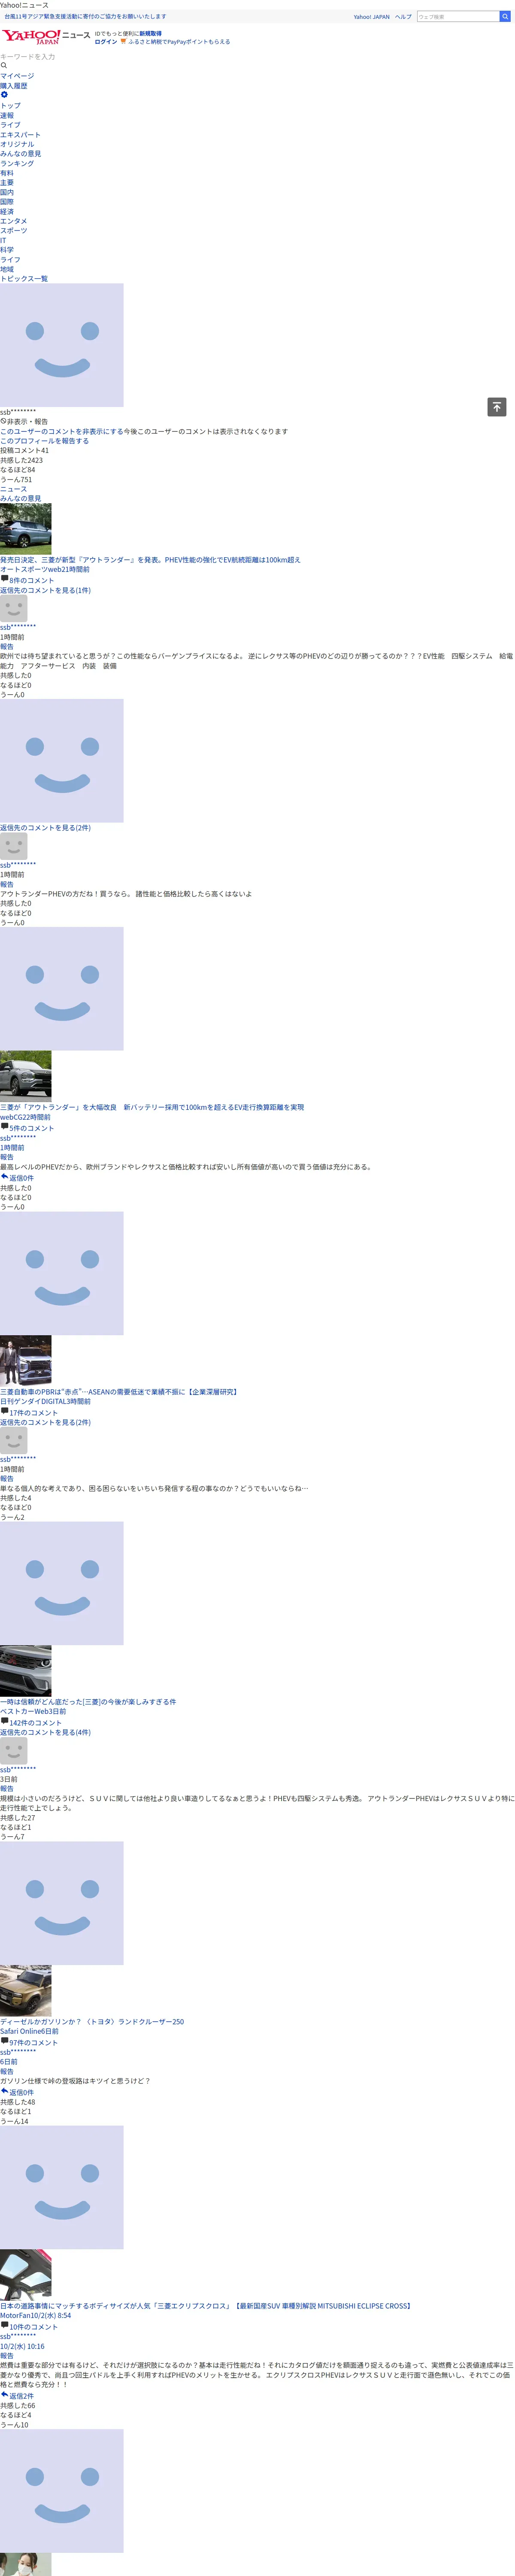Click the Yahoo! JAPAN logo

coord(30,37)
